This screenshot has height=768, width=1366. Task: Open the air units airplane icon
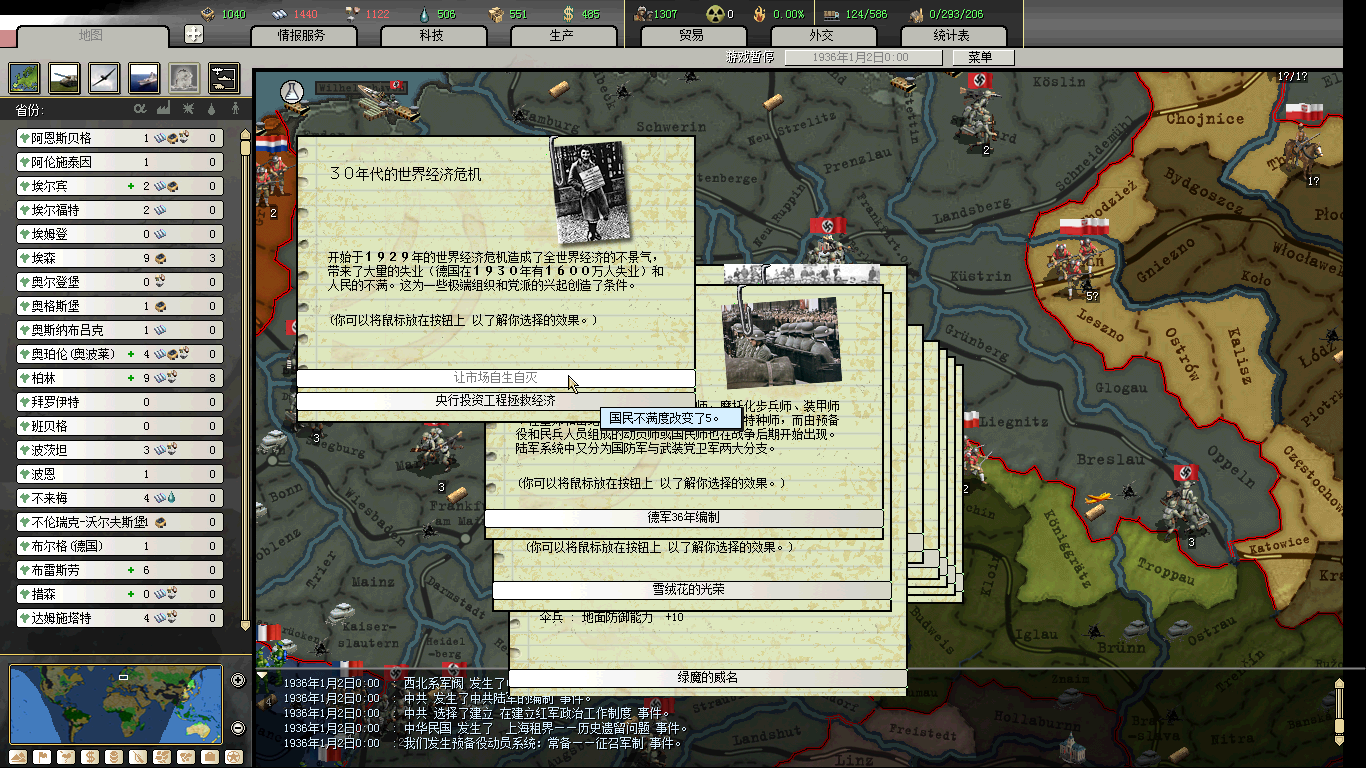104,77
